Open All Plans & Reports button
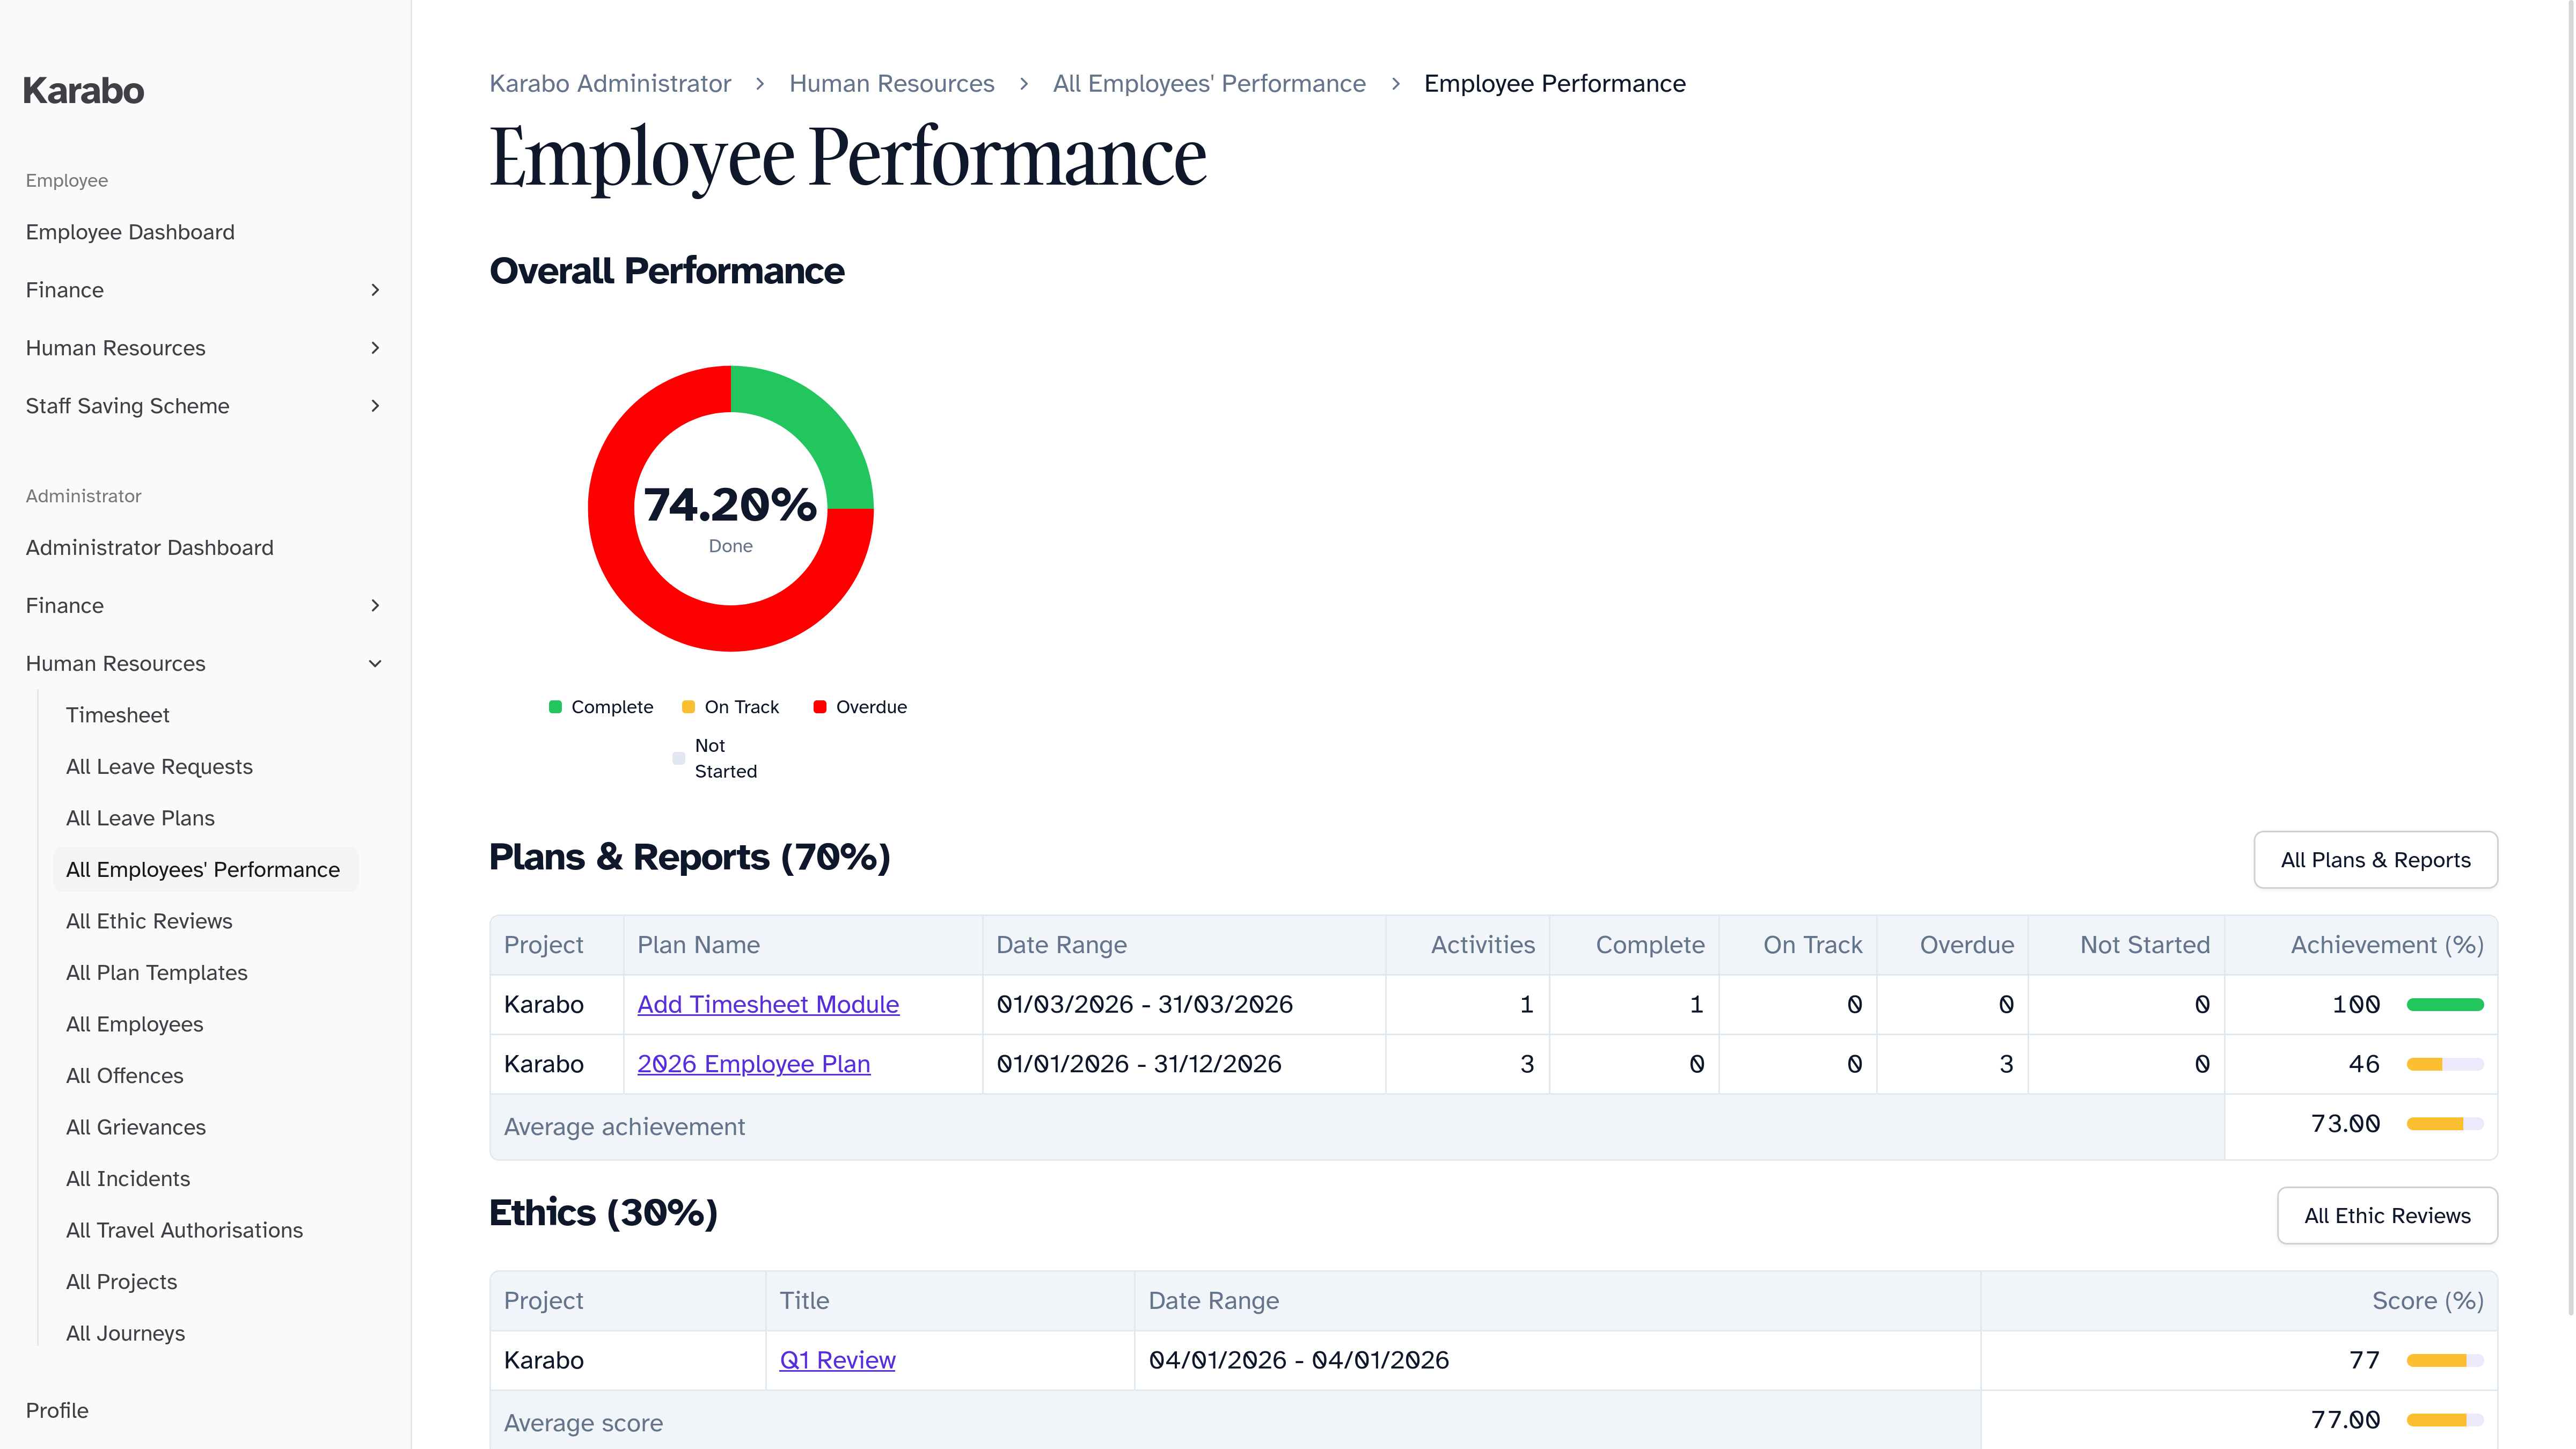This screenshot has height=1449, width=2576. [x=2375, y=860]
